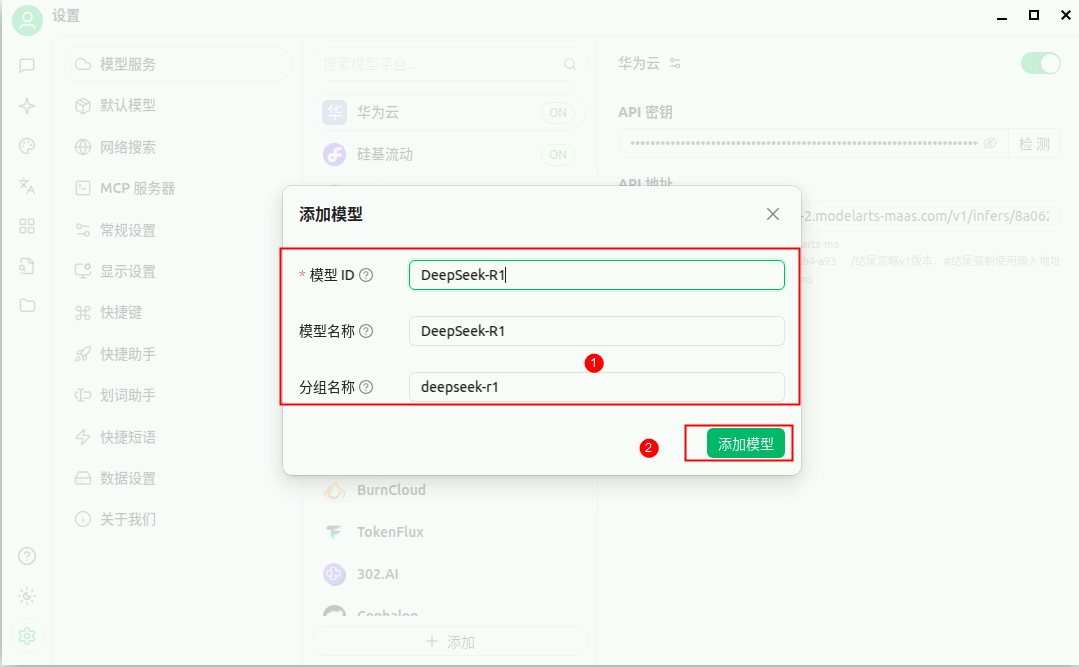Click the search magnifier icon

click(570, 64)
